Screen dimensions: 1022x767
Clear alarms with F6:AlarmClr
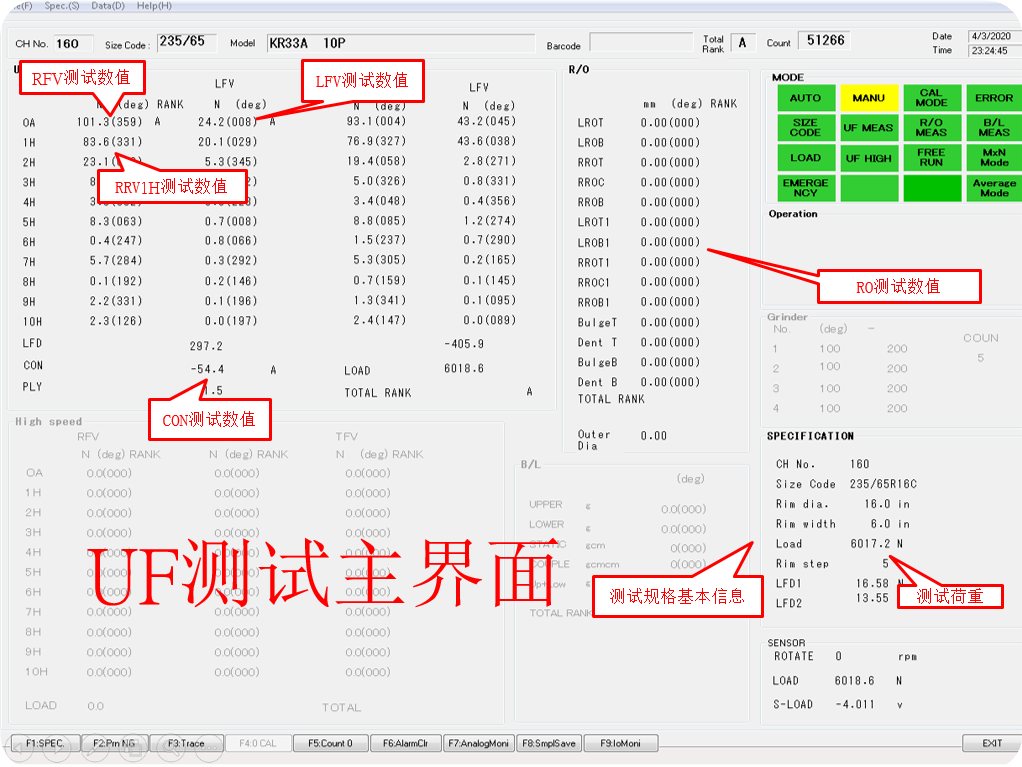(x=405, y=743)
